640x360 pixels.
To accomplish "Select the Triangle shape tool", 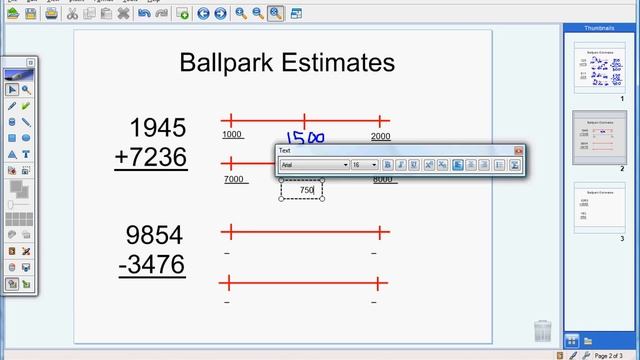I will coord(12,154).
